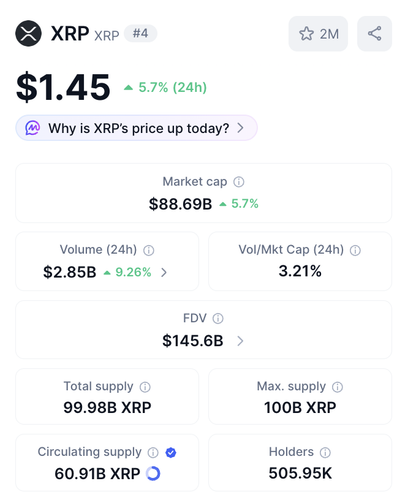Click the verified circulating supply badge

171,453
